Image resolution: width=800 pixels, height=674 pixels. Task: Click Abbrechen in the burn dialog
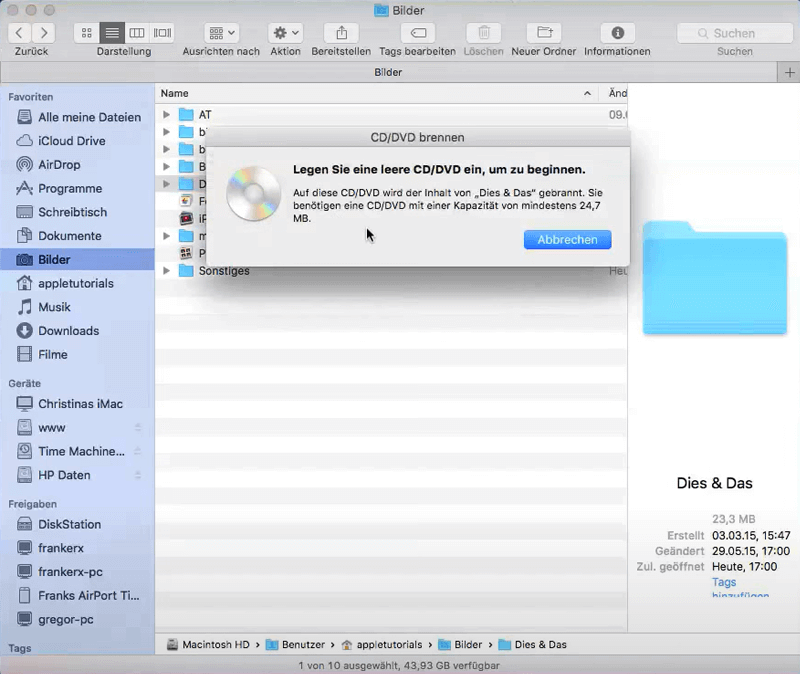pyautogui.click(x=567, y=240)
